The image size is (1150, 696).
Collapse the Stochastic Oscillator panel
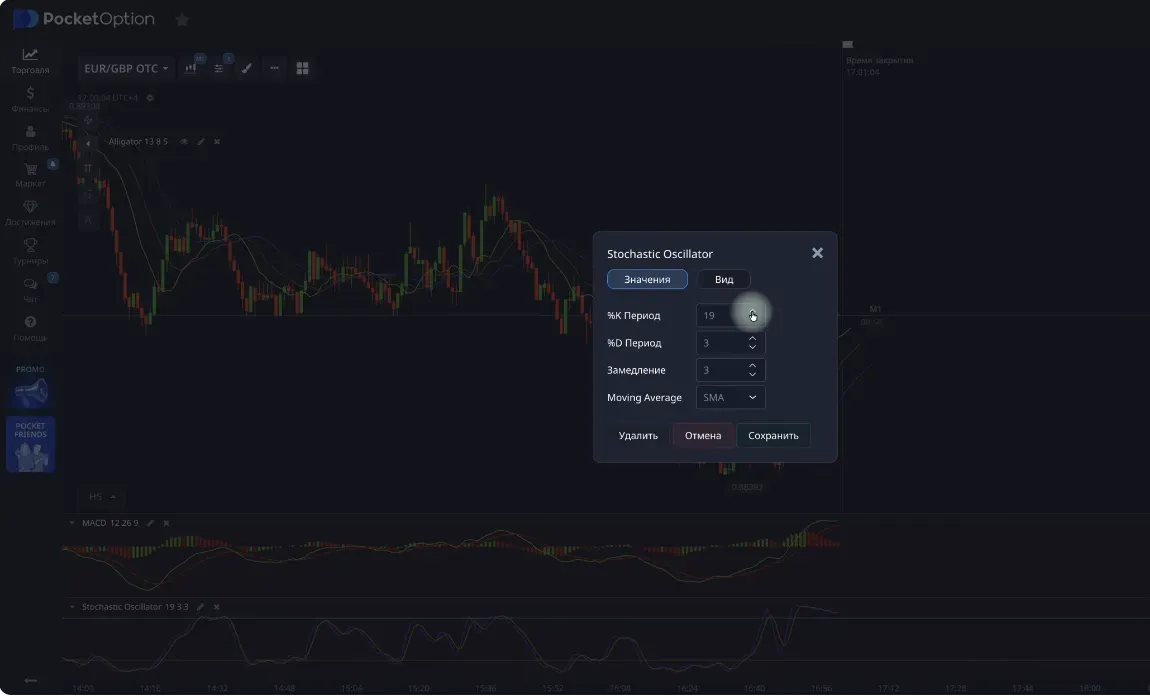pos(70,606)
